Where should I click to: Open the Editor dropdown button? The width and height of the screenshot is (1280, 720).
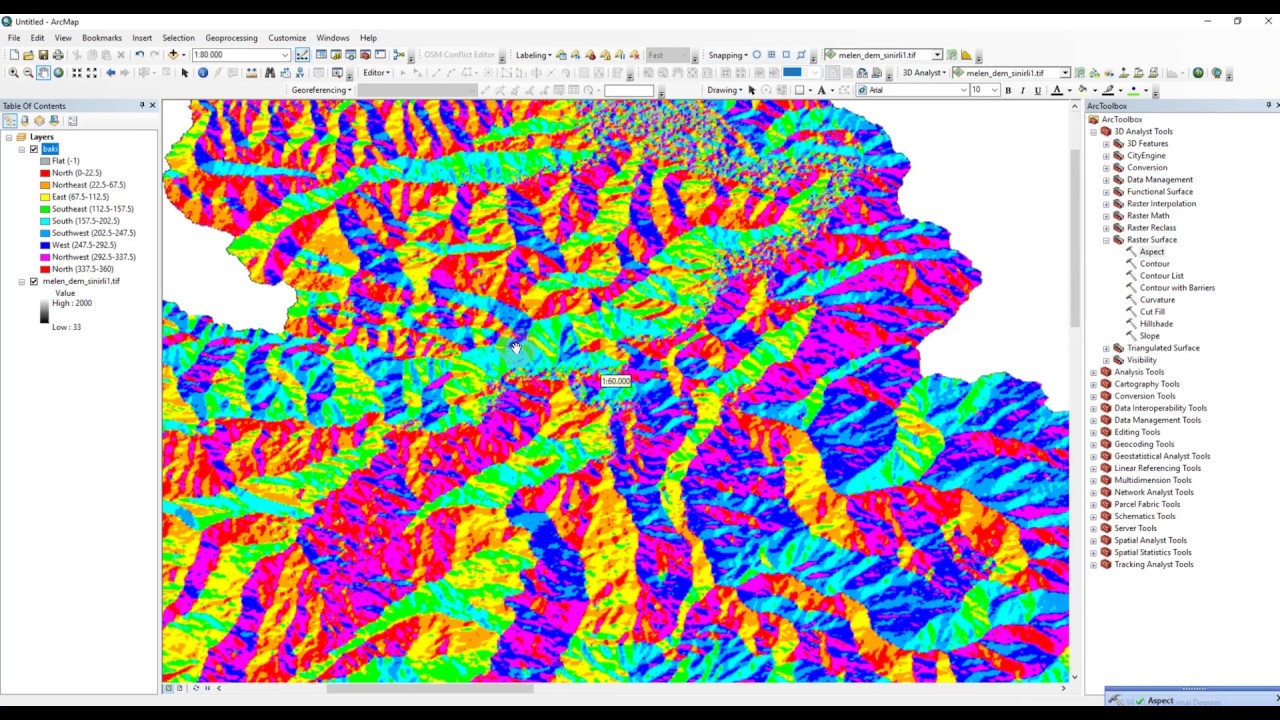[377, 73]
